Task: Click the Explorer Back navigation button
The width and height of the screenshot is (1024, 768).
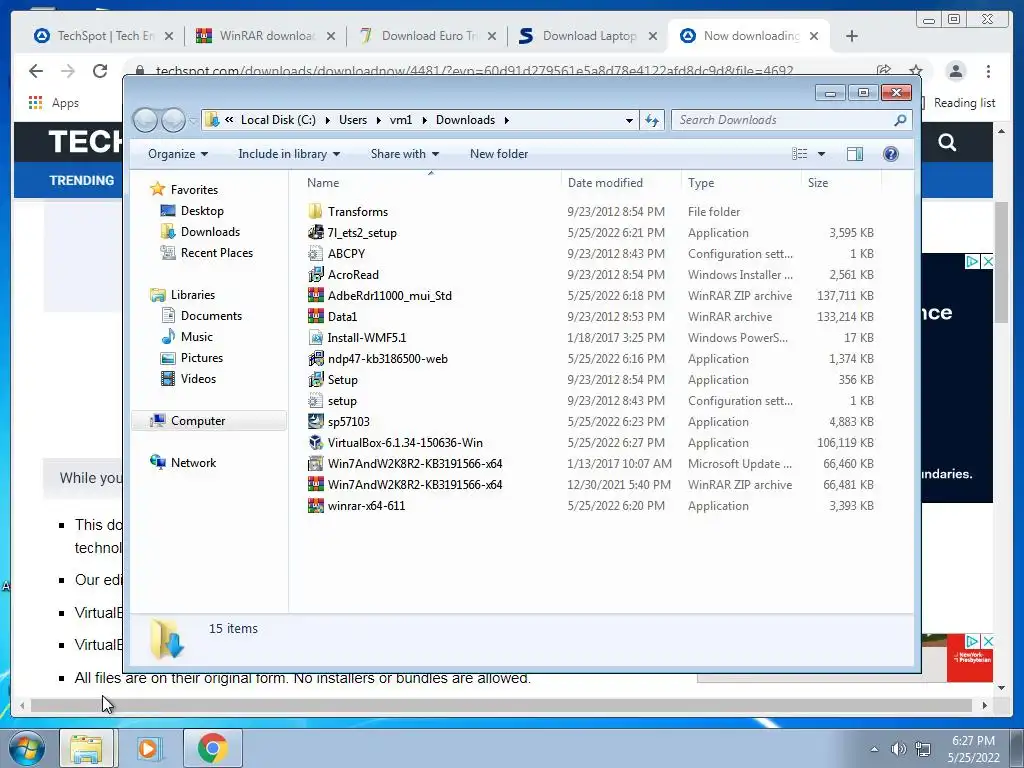Action: point(146,120)
